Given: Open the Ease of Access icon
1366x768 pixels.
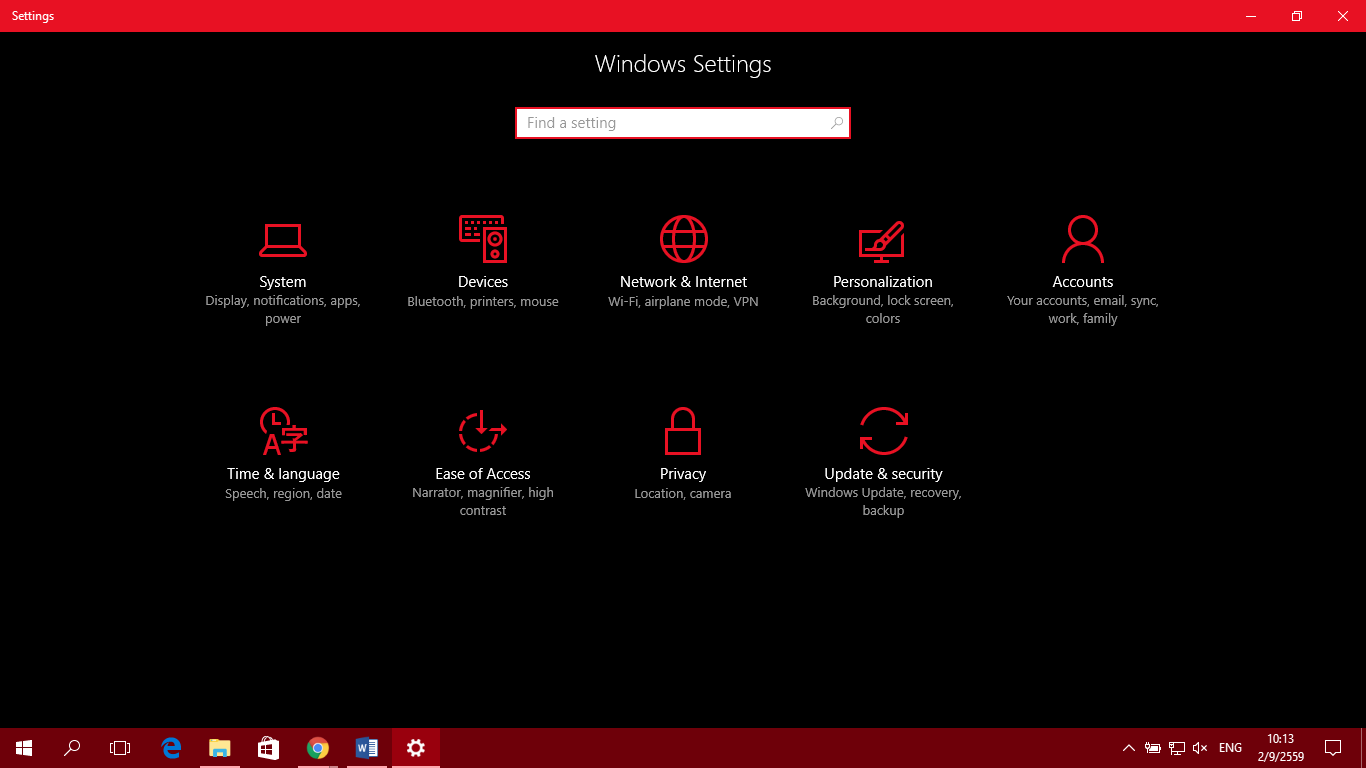Looking at the screenshot, I should pos(483,431).
